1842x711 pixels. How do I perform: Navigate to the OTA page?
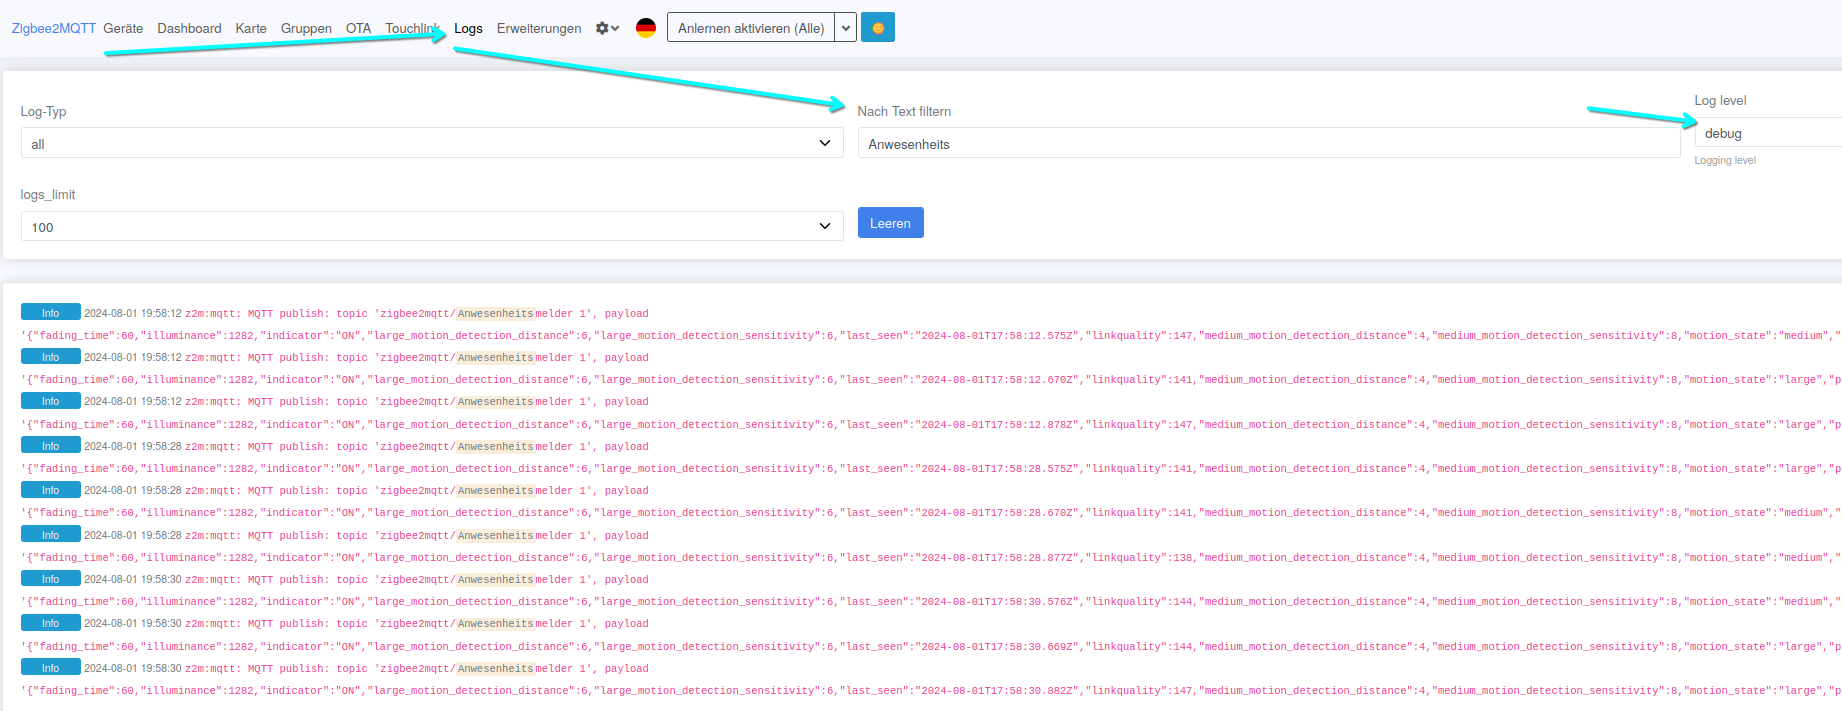[x=358, y=28]
